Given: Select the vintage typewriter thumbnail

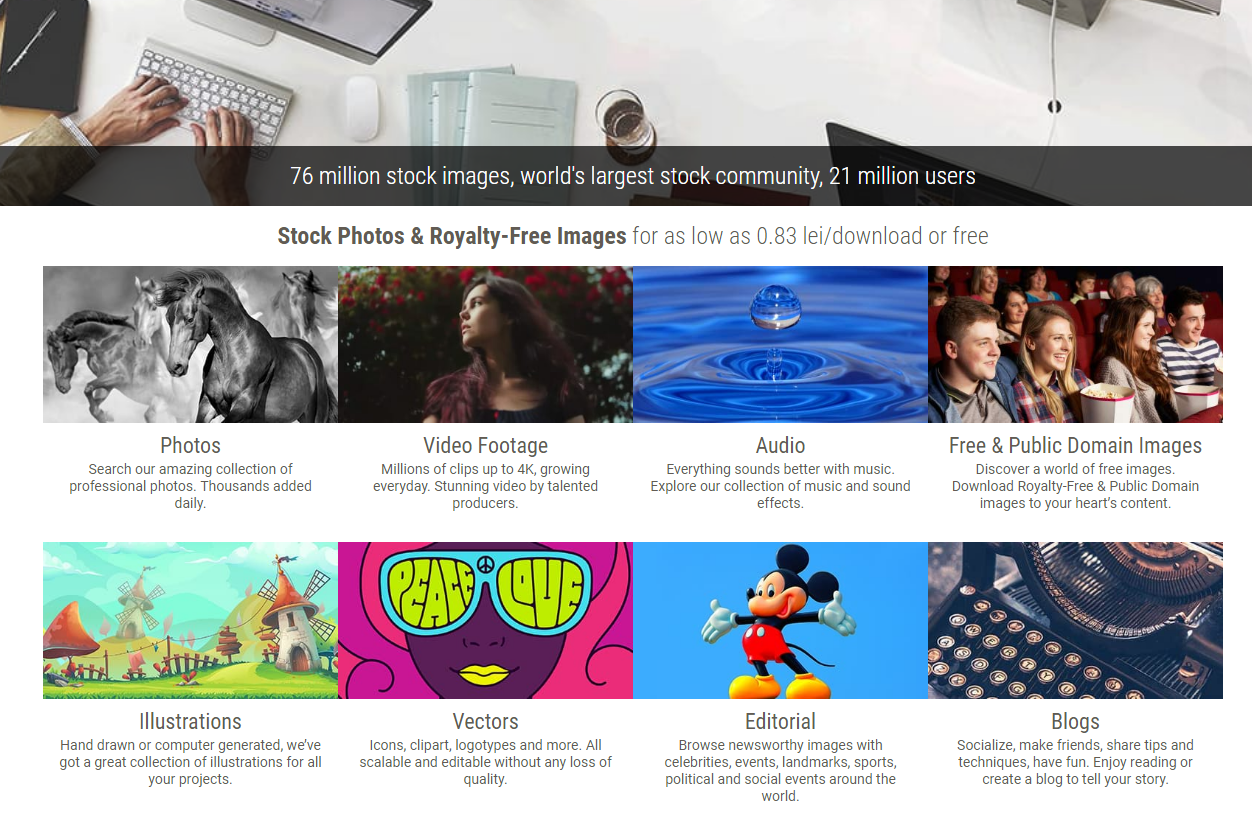Looking at the screenshot, I should (x=1075, y=620).
